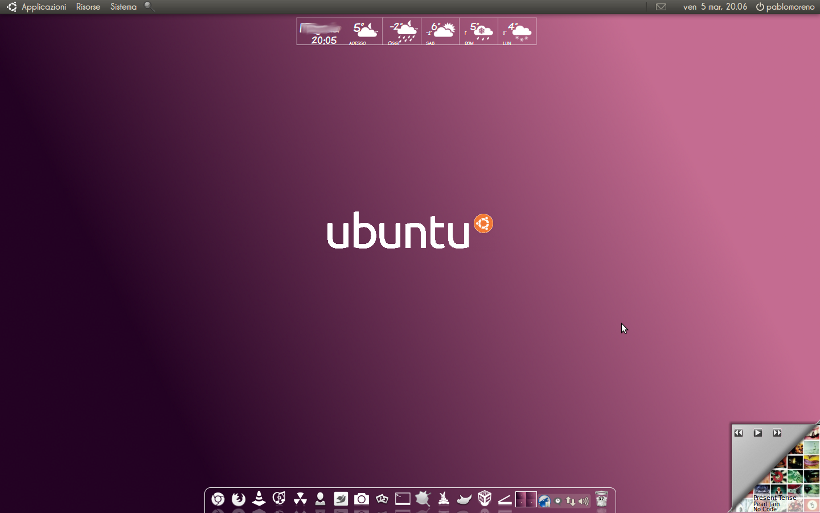Skip to next track in music widget
820x513 pixels.
(777, 433)
